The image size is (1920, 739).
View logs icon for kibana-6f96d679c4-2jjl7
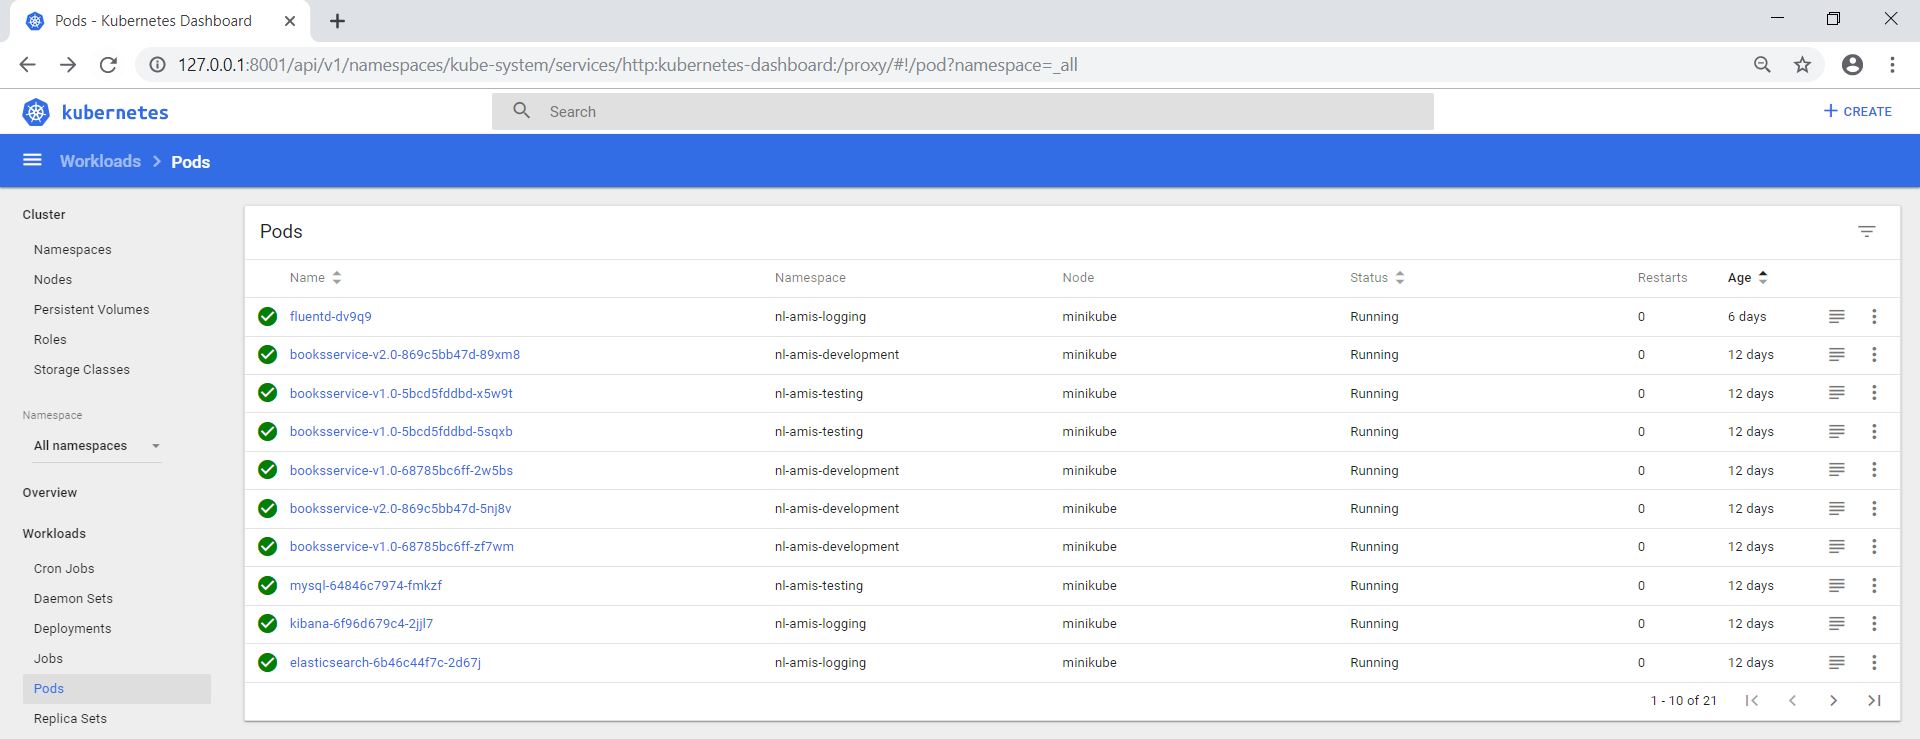pyautogui.click(x=1836, y=624)
